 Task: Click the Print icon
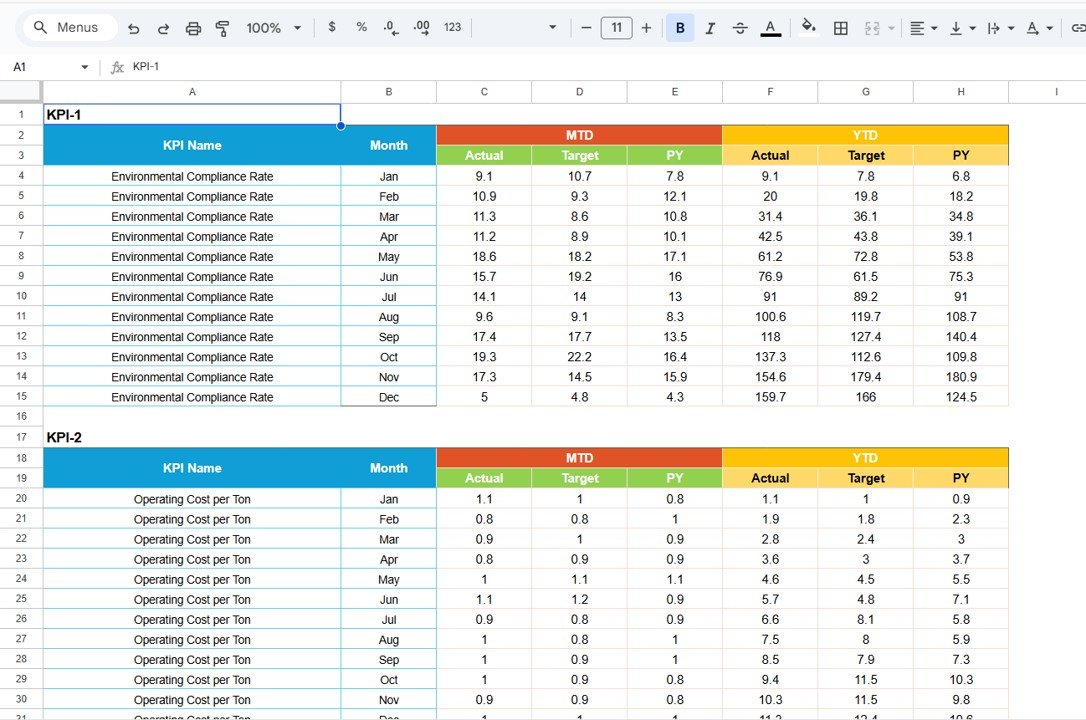point(193,27)
